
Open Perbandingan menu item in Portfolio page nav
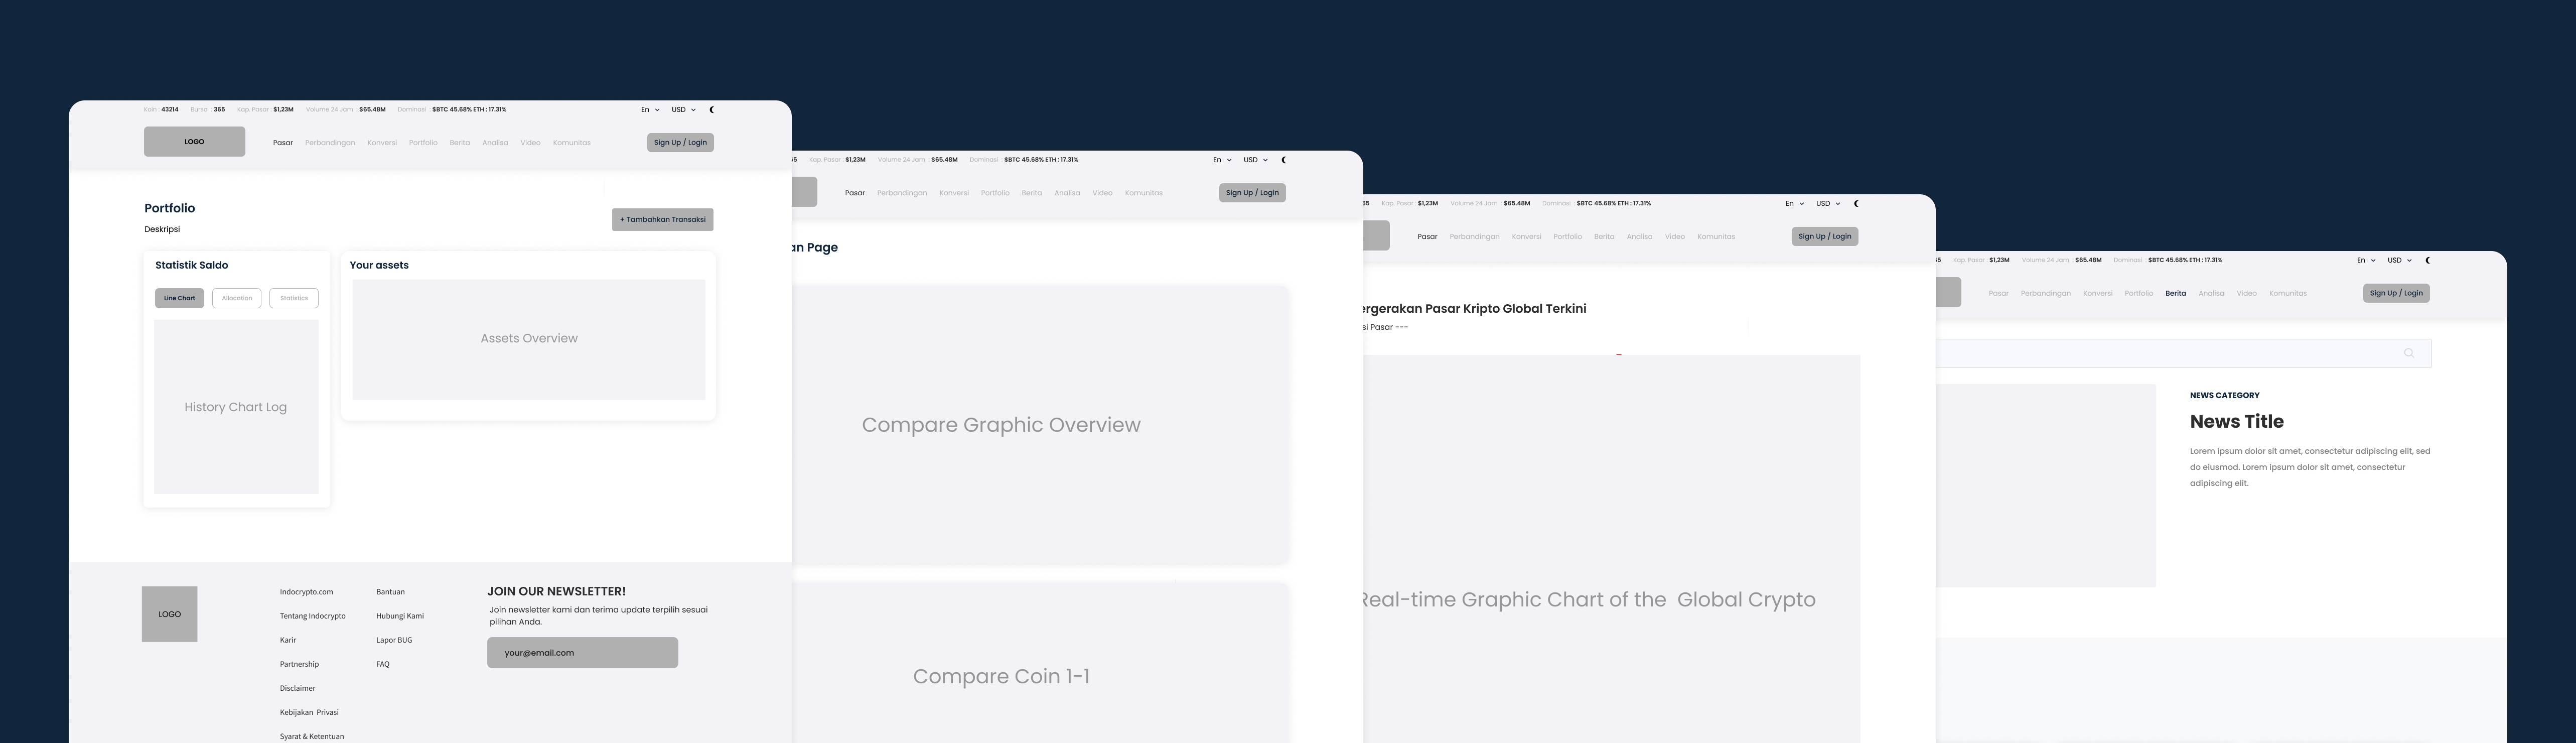coord(330,143)
